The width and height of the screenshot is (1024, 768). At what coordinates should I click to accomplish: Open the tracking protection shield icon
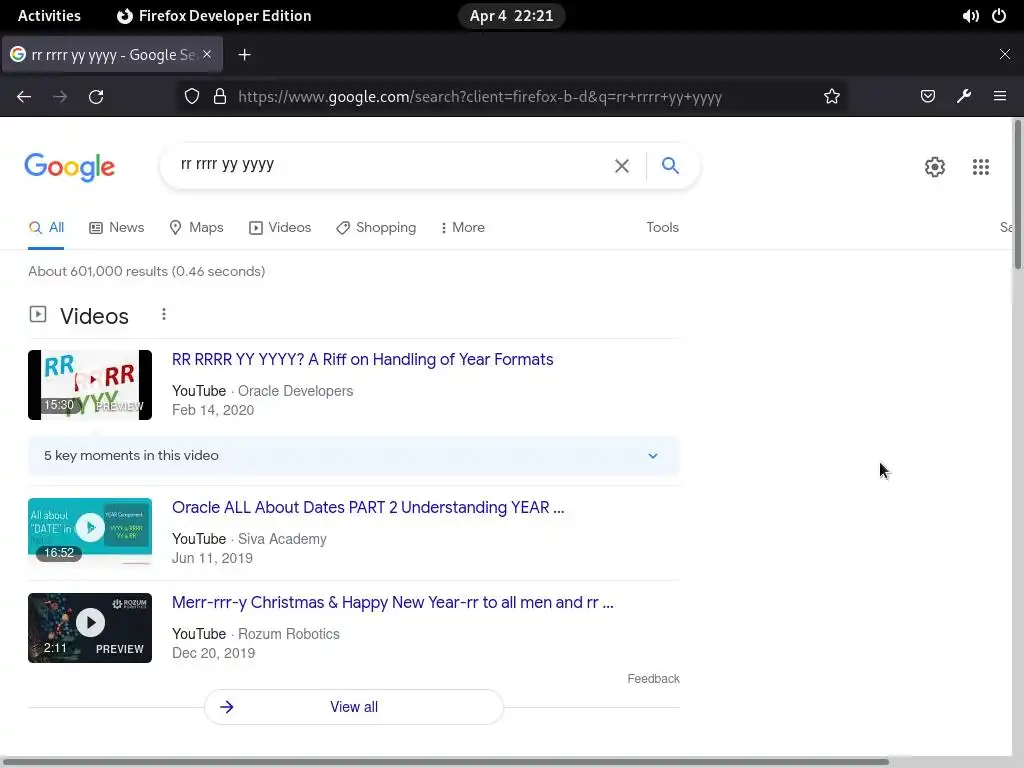191,97
